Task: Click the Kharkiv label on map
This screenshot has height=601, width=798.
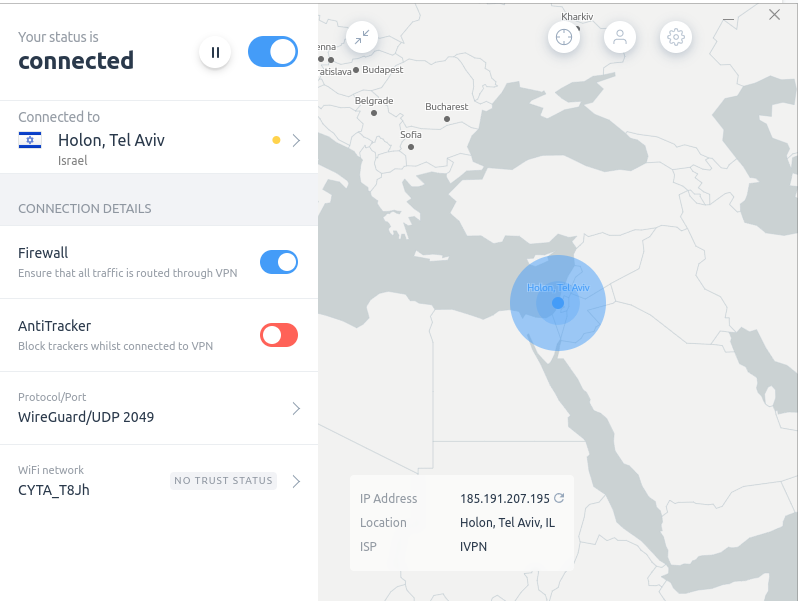Action: coord(577,17)
